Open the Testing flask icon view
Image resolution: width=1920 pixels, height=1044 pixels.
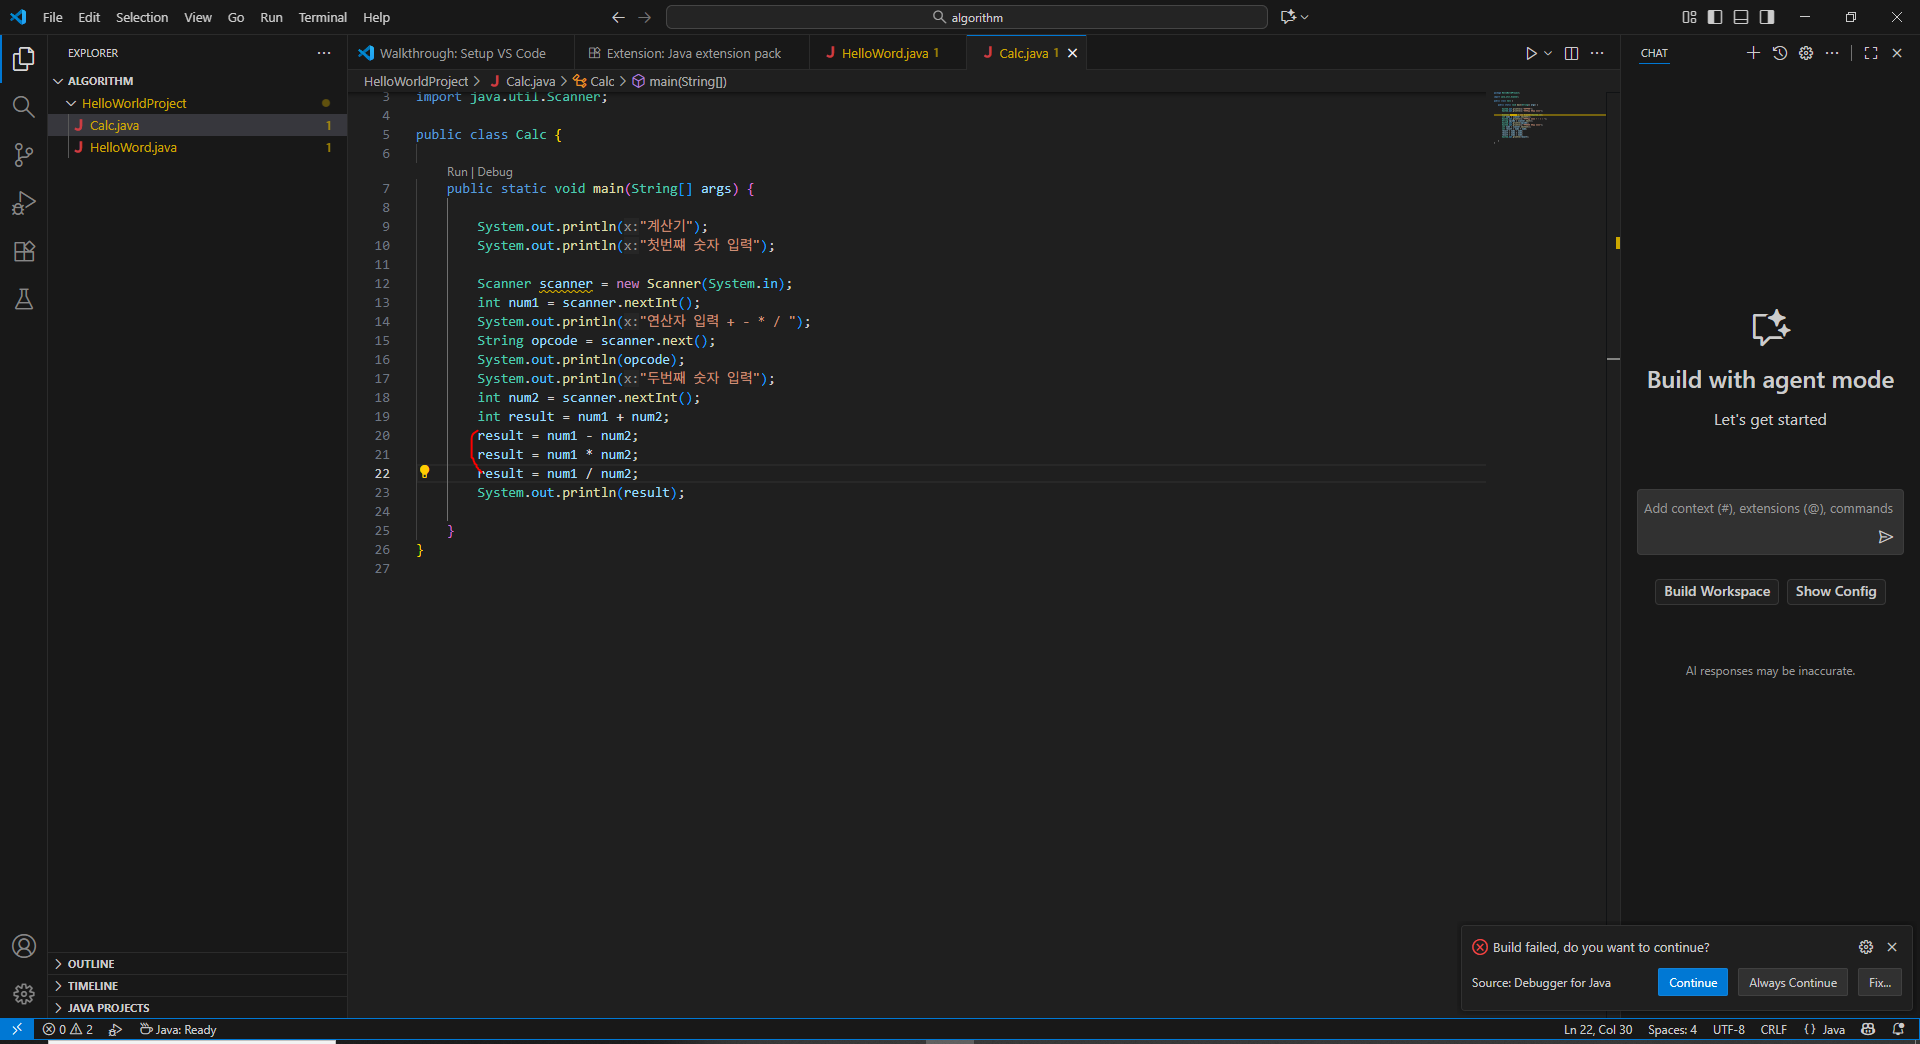click(x=24, y=299)
